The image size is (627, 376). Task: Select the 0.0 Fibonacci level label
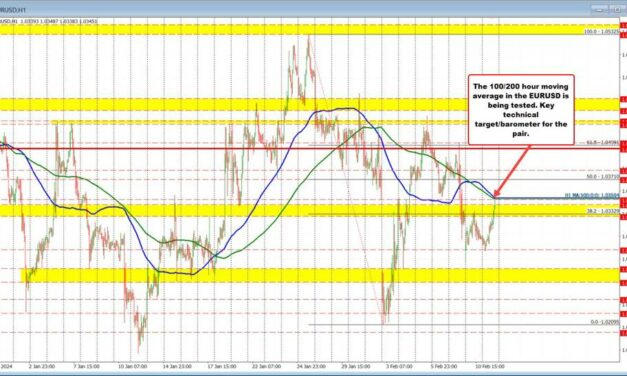605,322
